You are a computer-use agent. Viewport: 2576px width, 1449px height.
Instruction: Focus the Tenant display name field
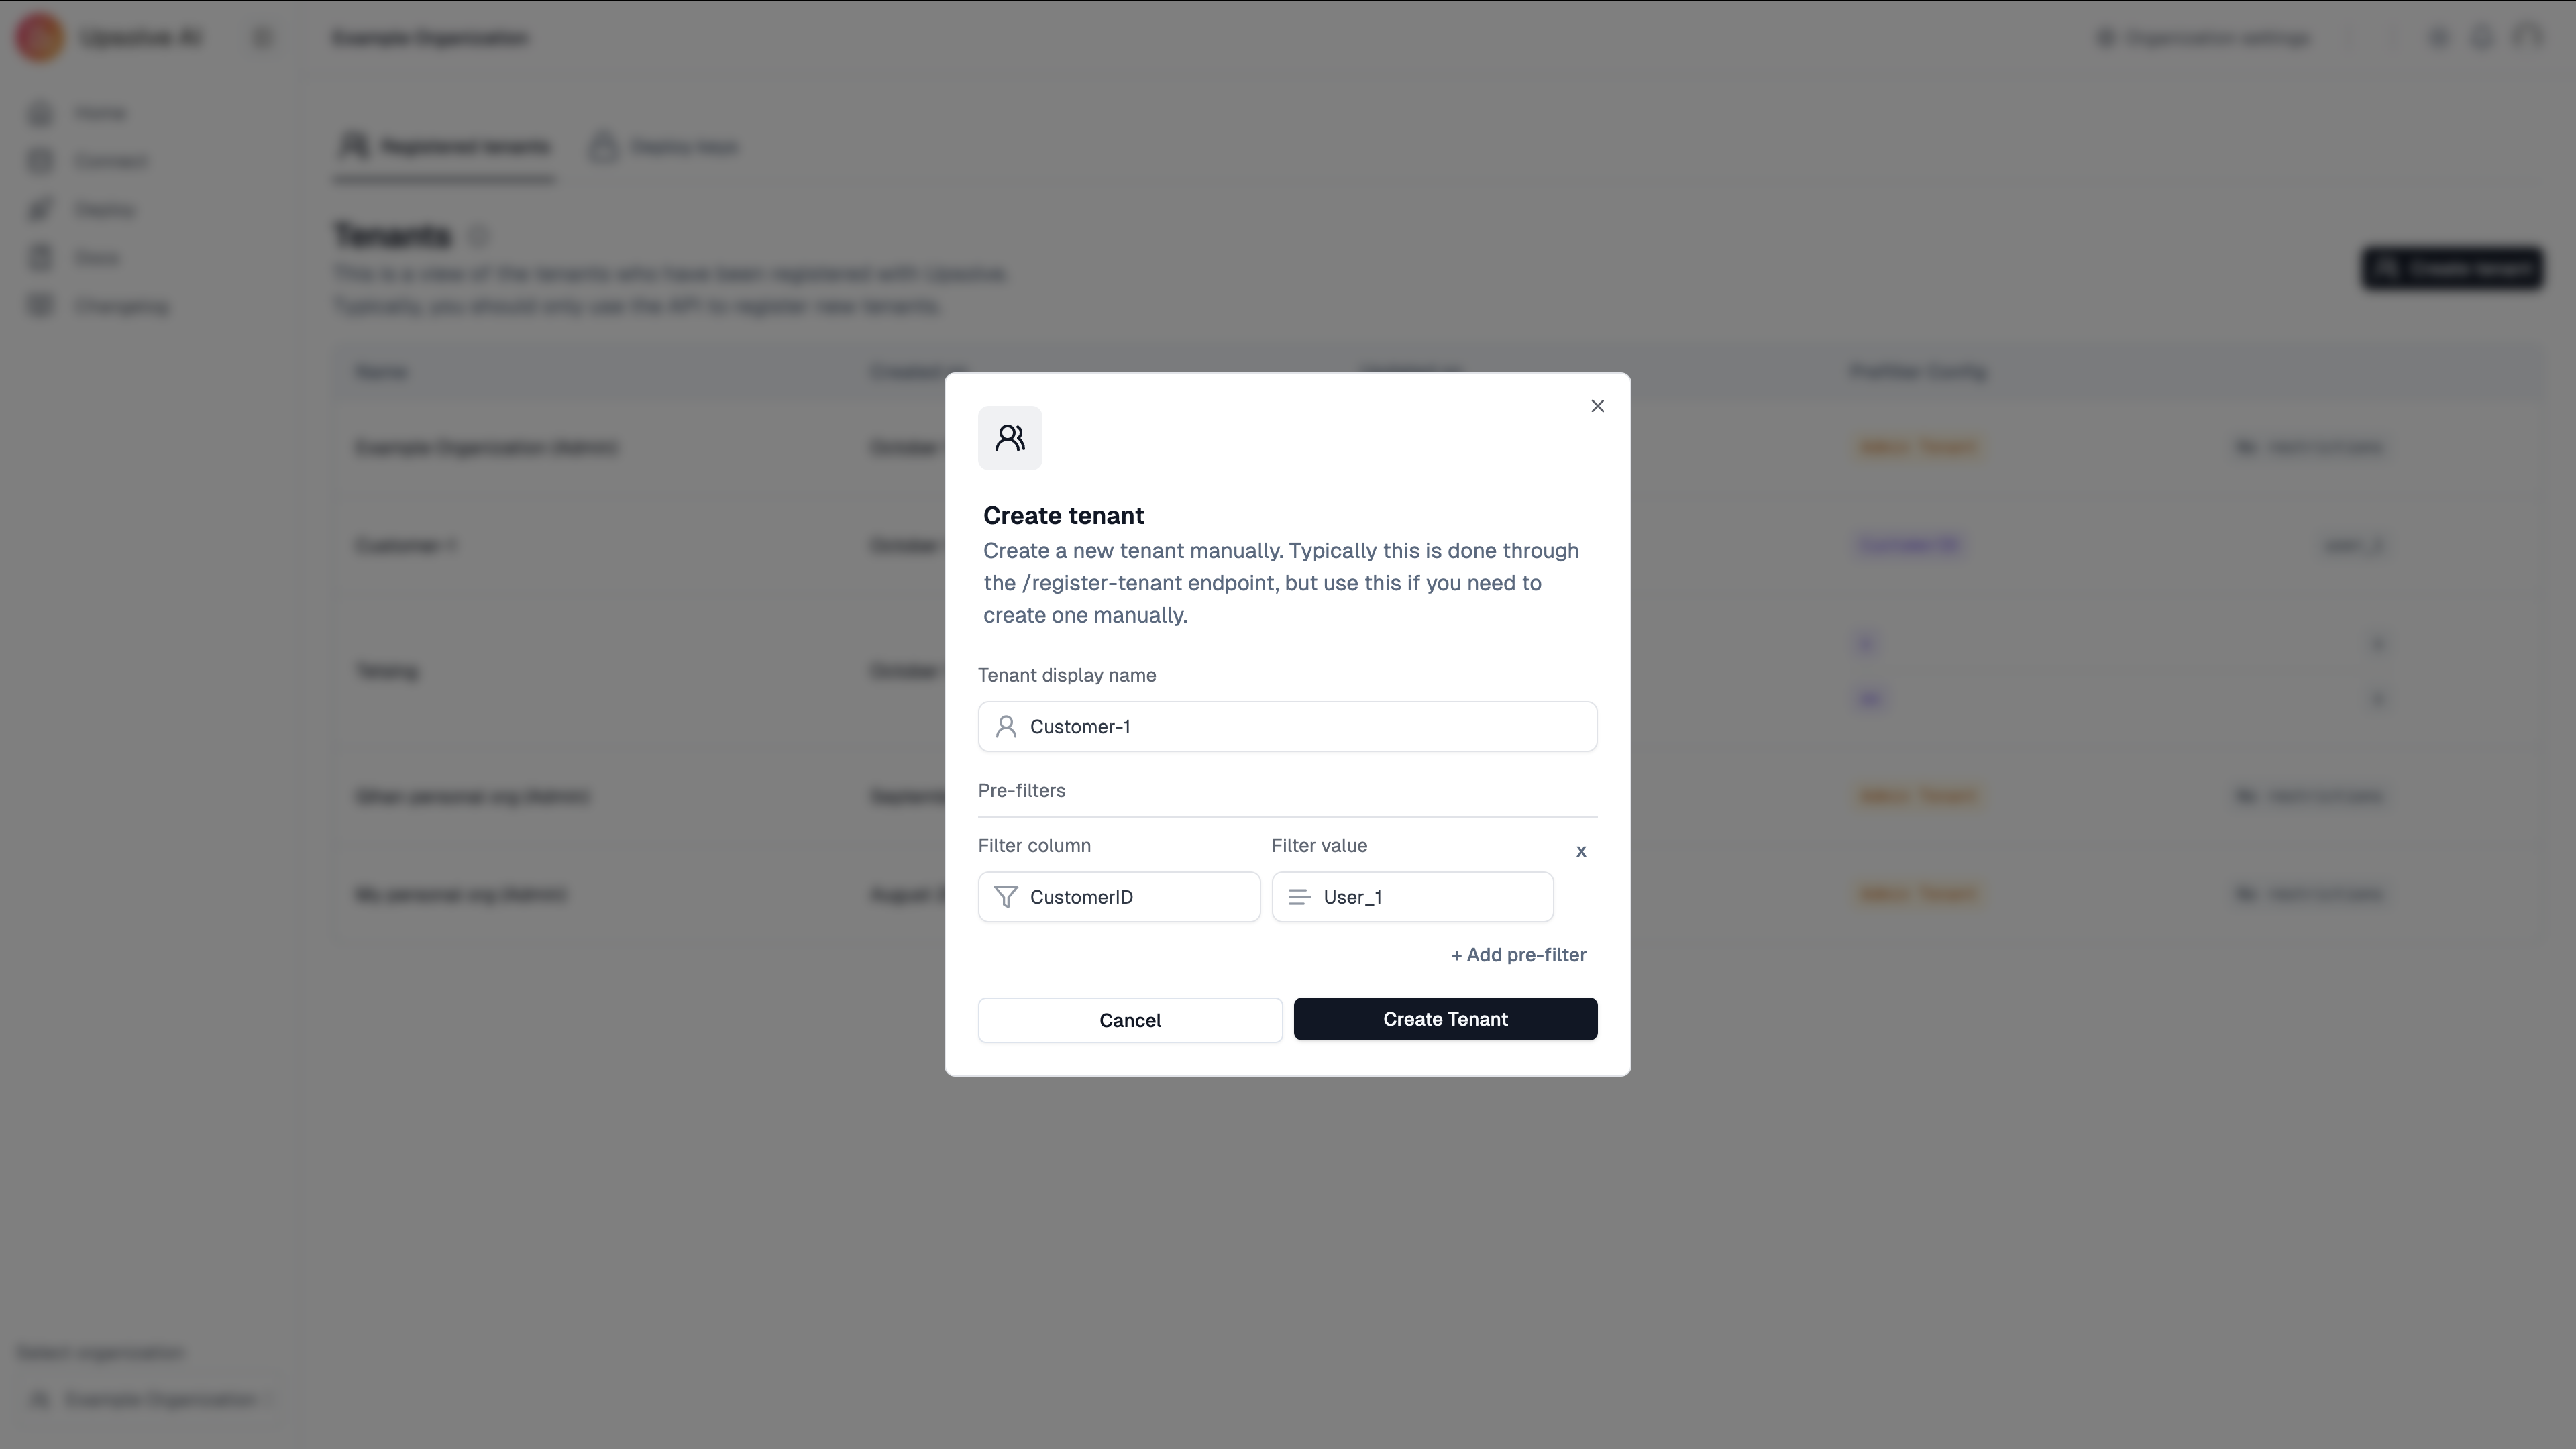1287,727
